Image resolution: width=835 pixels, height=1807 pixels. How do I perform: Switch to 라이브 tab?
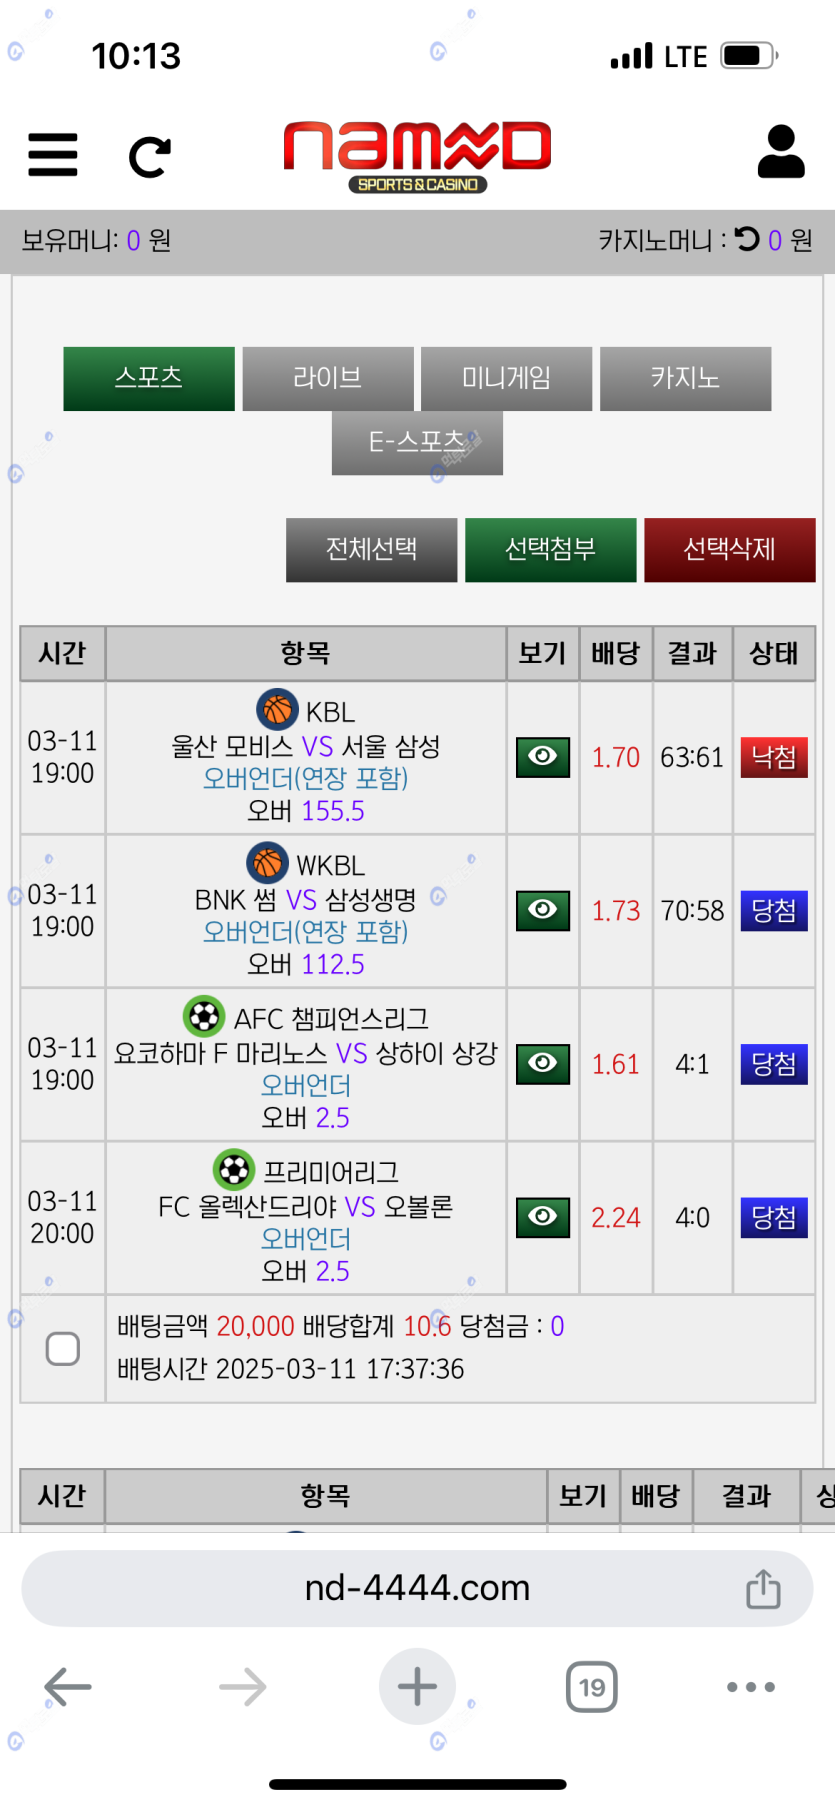click(x=328, y=379)
